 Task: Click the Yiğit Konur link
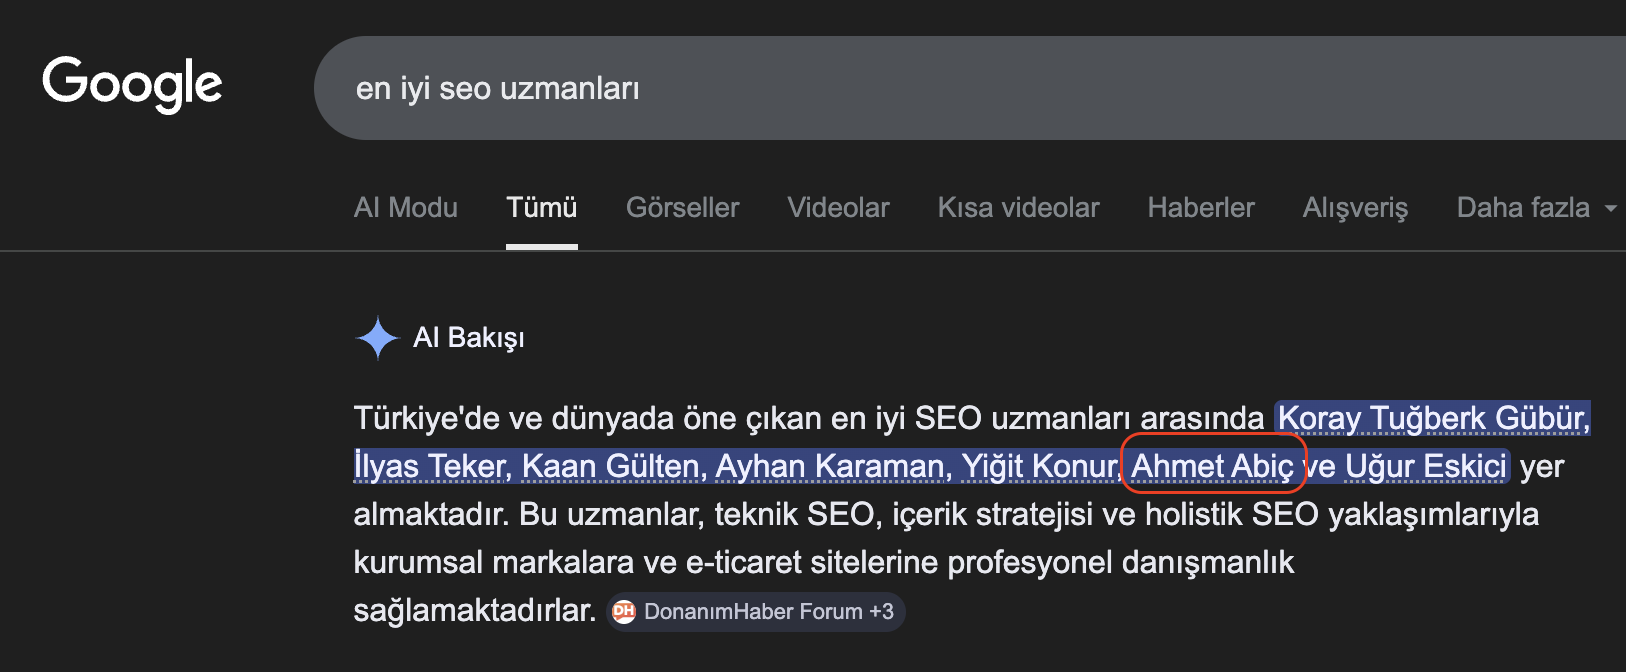(1039, 466)
